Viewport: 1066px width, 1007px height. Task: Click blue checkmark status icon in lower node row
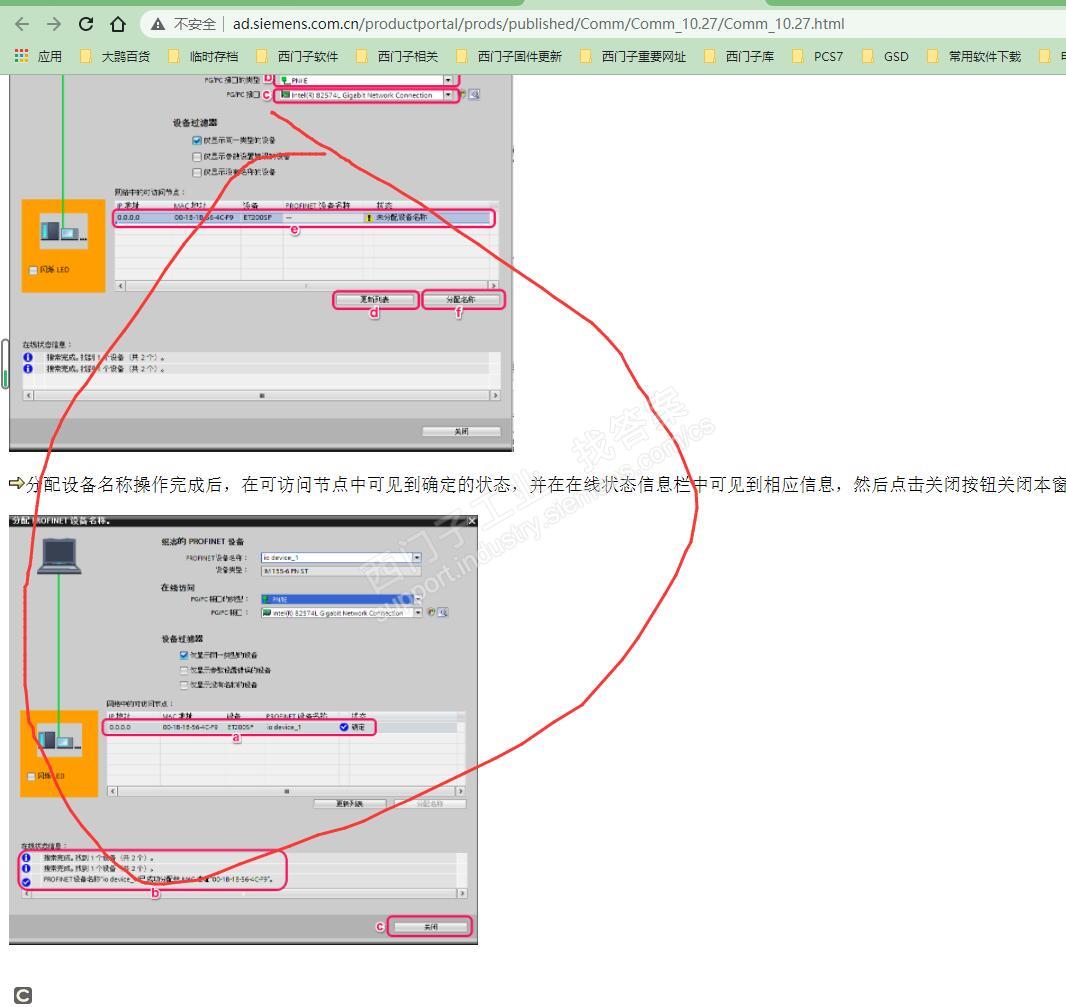[x=344, y=728]
